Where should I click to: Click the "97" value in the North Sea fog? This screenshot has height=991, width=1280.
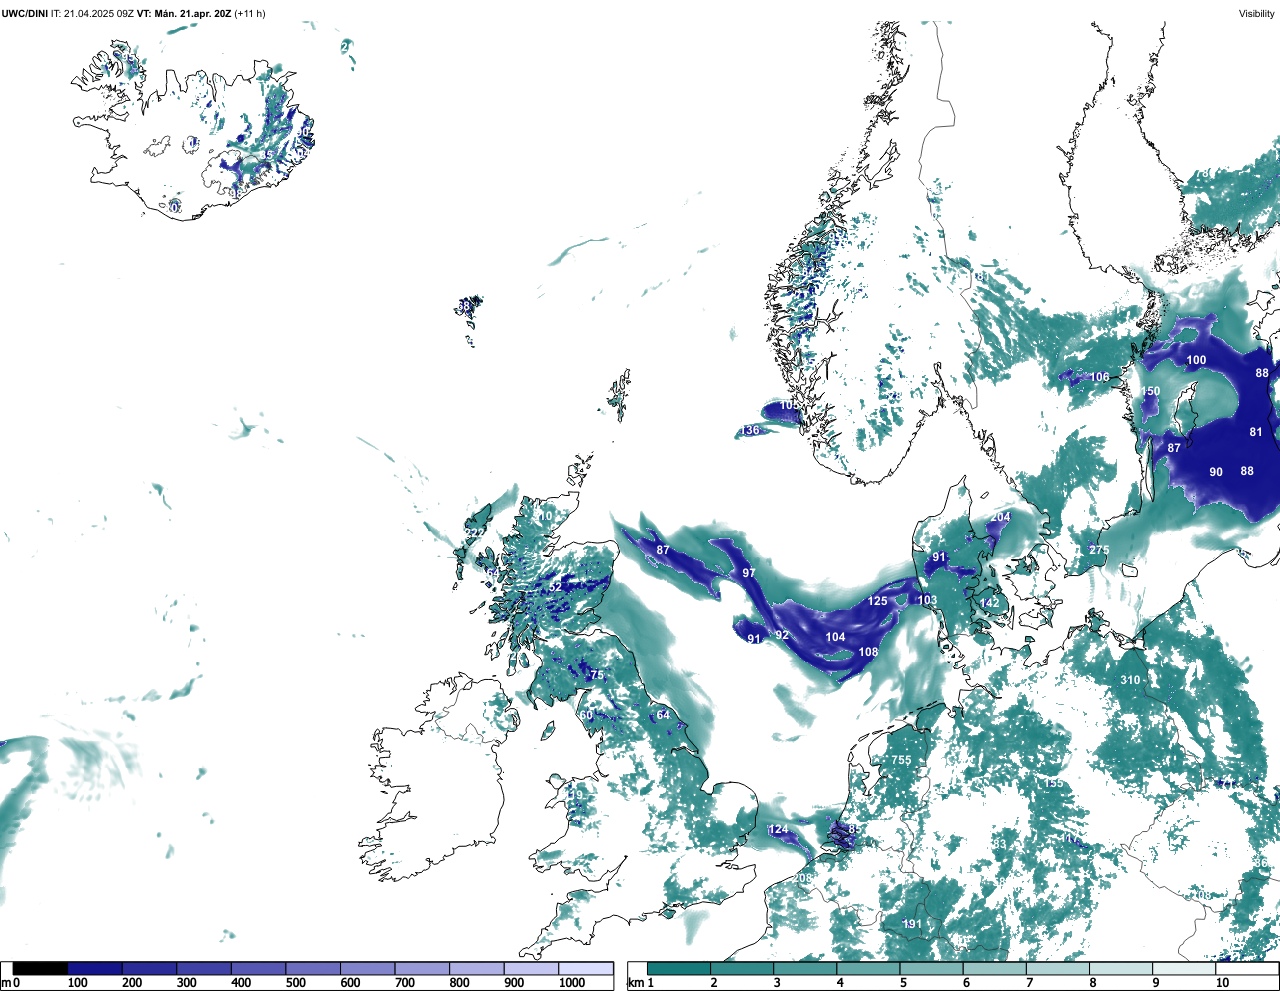[x=748, y=573]
